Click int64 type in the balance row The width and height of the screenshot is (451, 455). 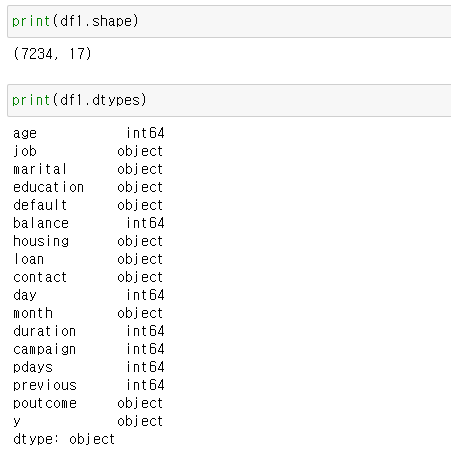[145, 223]
